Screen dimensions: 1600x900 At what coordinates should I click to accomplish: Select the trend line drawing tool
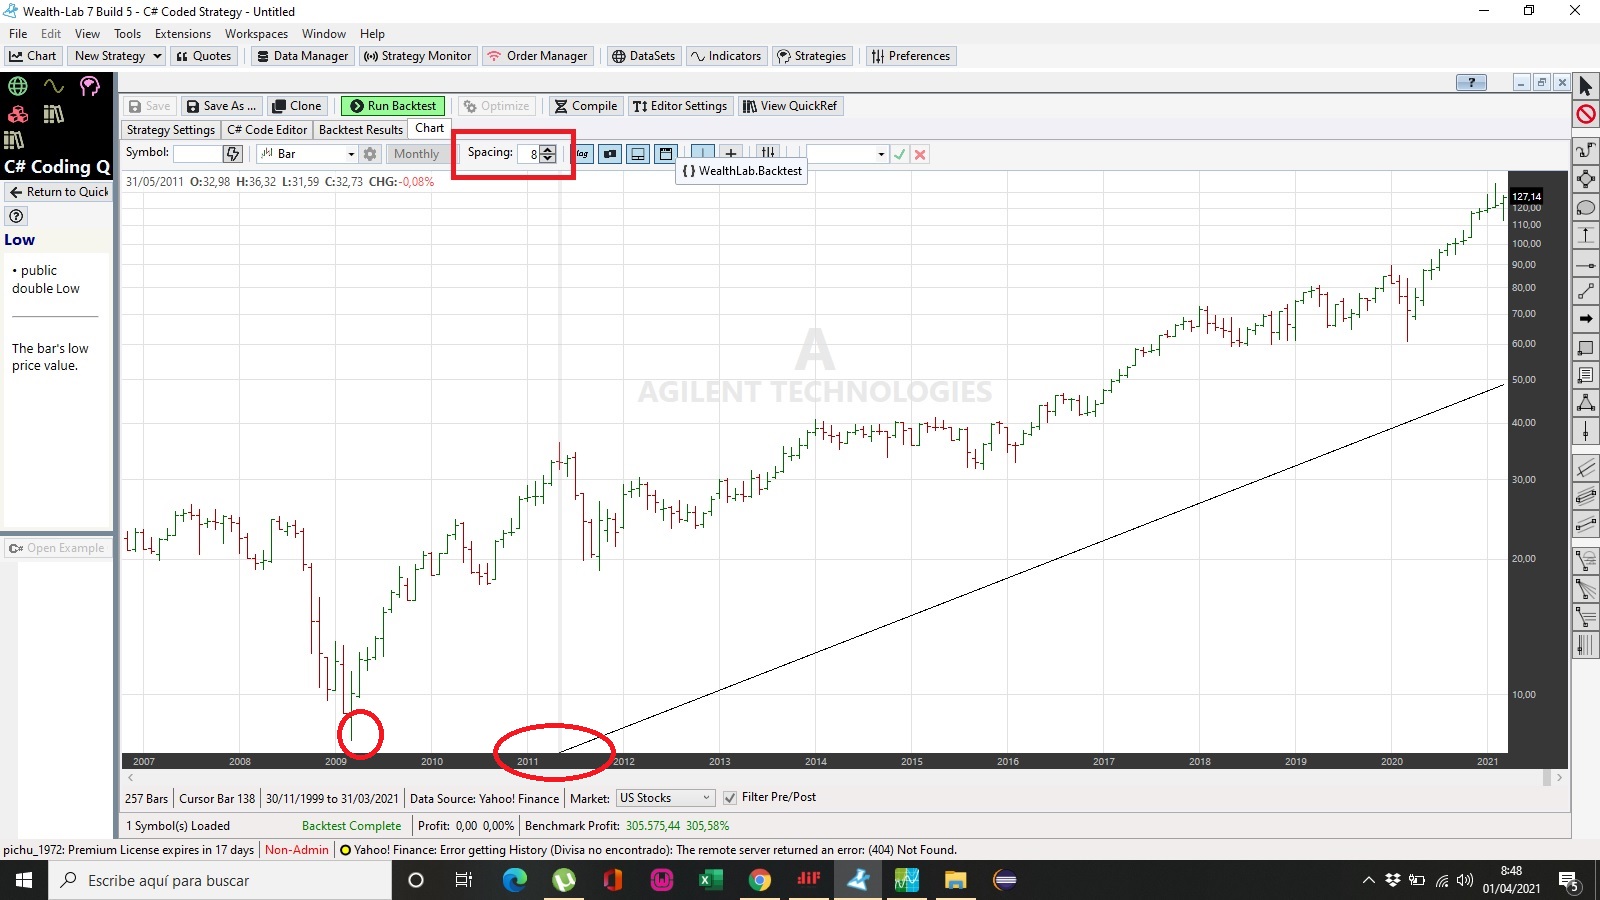[1585, 292]
